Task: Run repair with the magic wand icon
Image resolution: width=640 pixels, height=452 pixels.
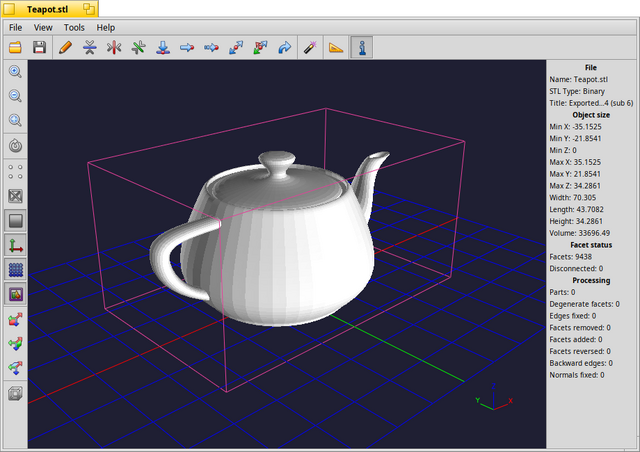Action: [310, 47]
